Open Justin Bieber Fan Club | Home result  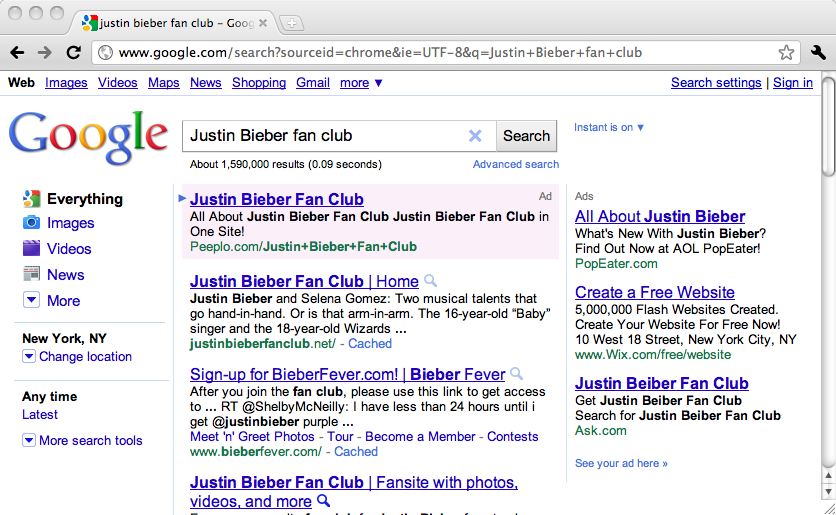304,281
